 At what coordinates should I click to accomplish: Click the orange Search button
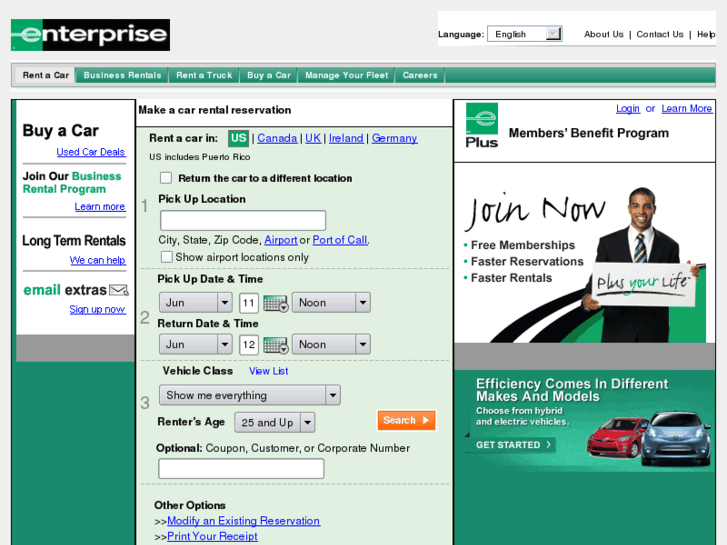click(406, 420)
